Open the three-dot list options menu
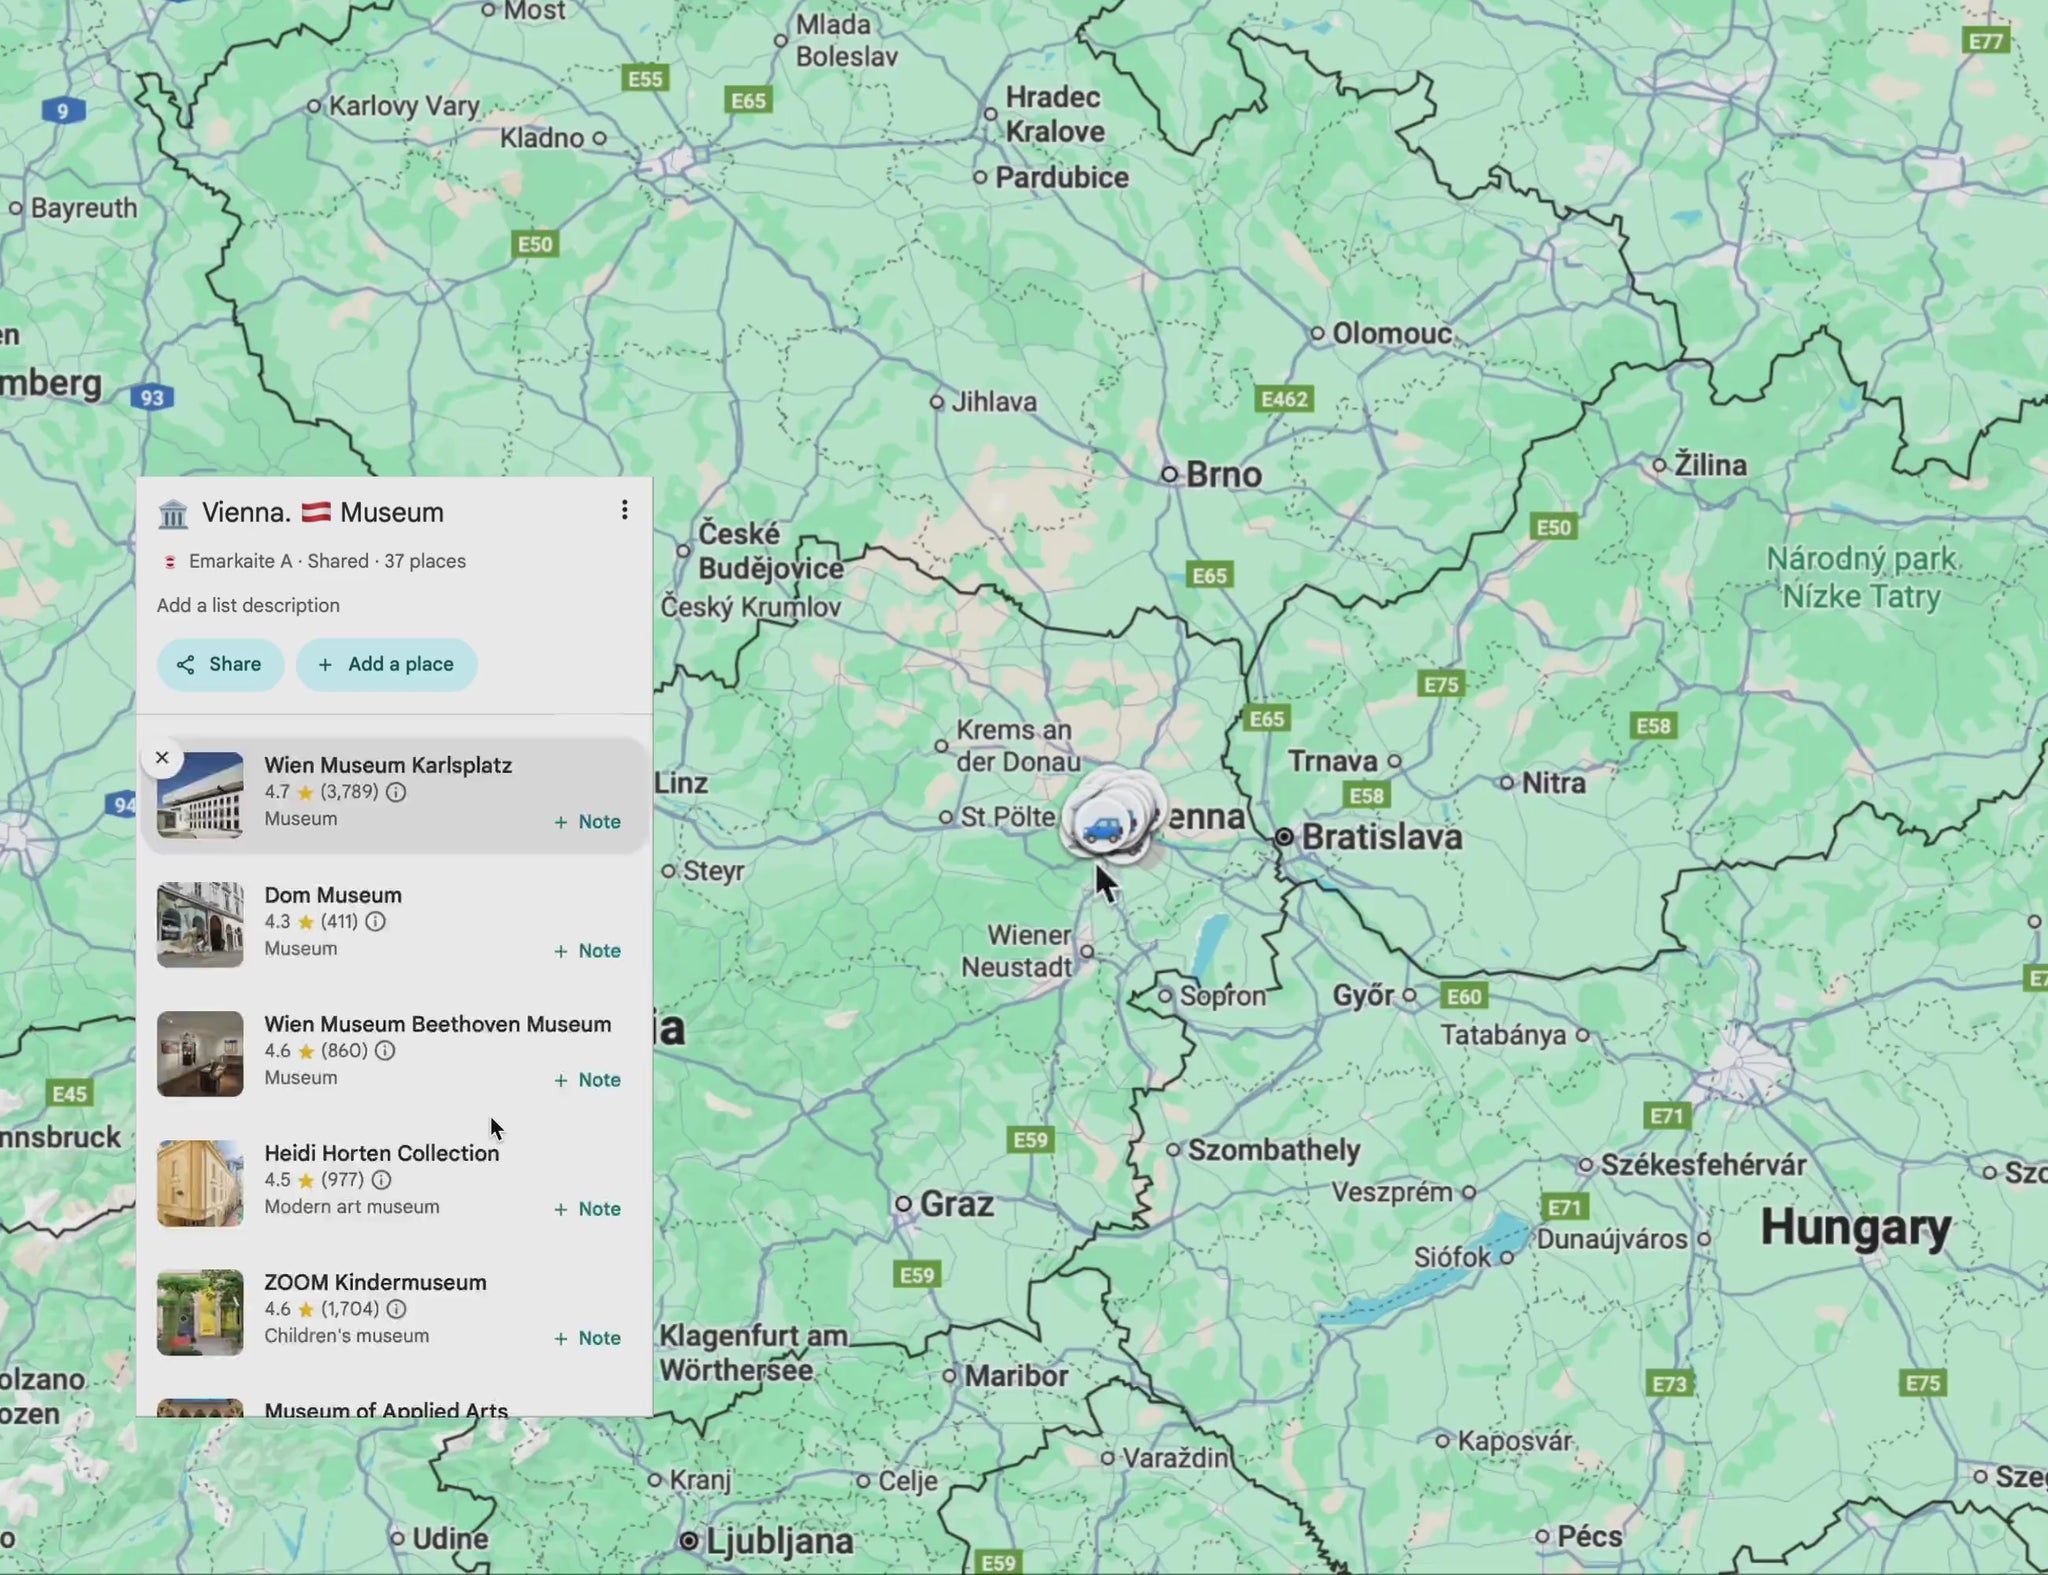This screenshot has width=2048, height=1575. 624,511
